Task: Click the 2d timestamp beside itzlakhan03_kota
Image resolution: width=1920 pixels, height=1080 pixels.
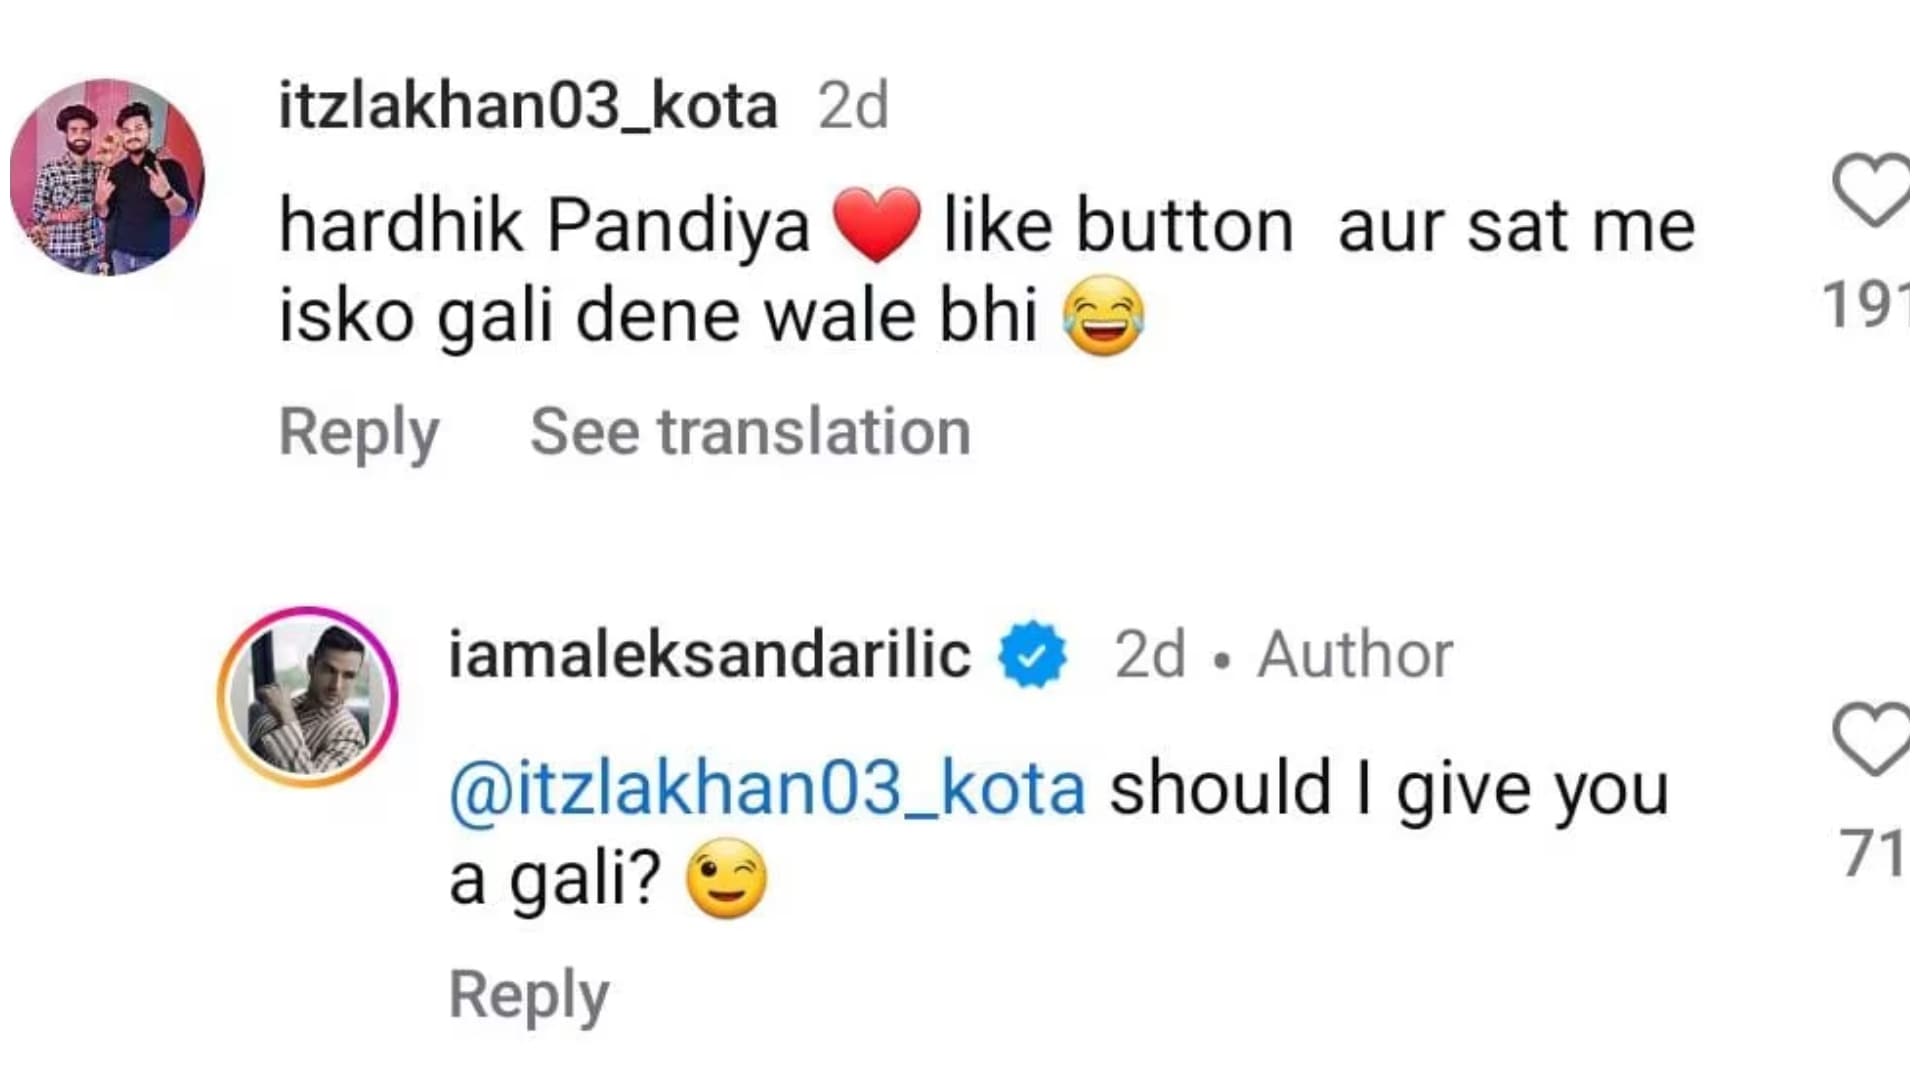Action: (x=853, y=105)
